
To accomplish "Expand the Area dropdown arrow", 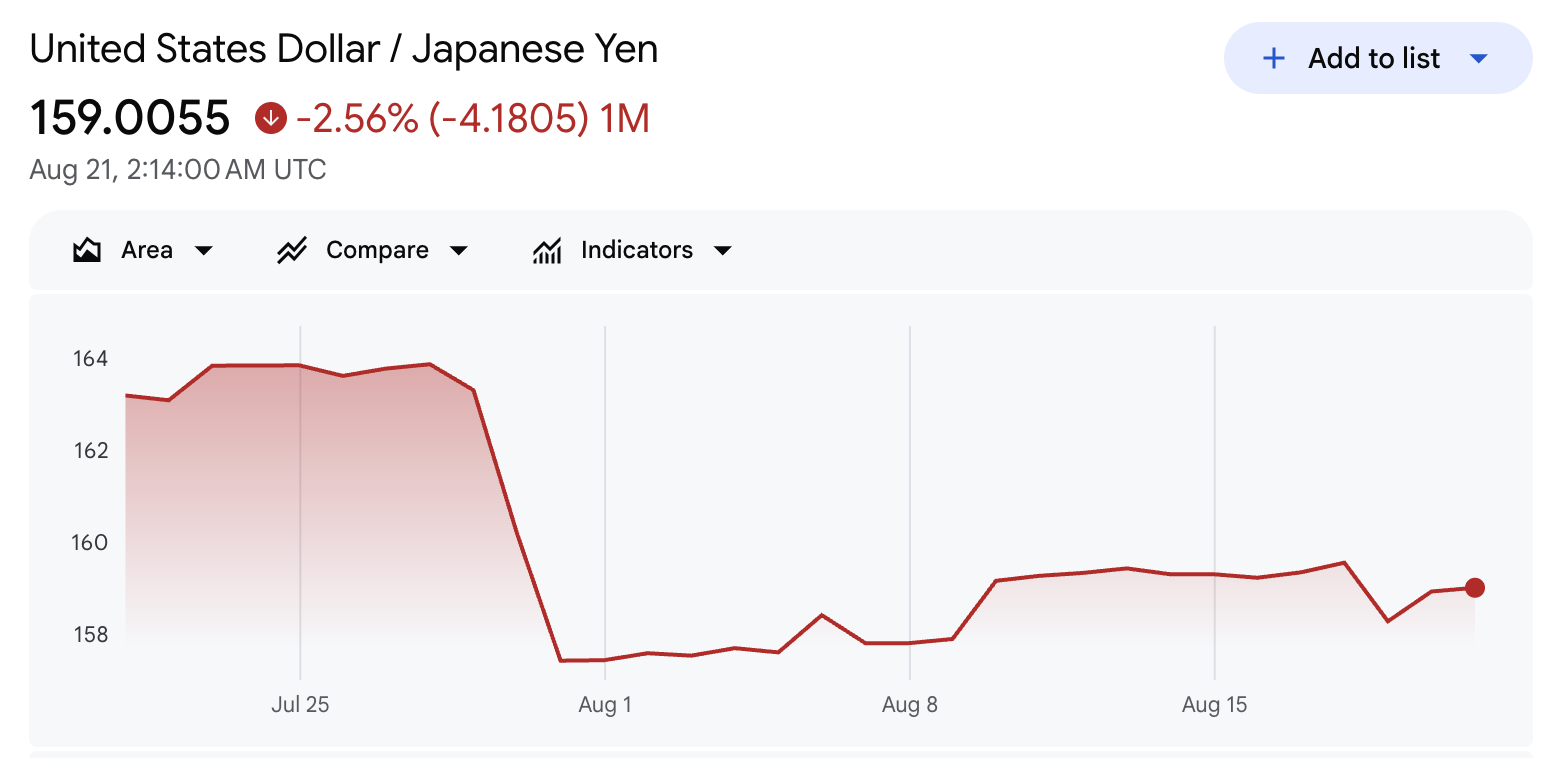I will click(203, 250).
